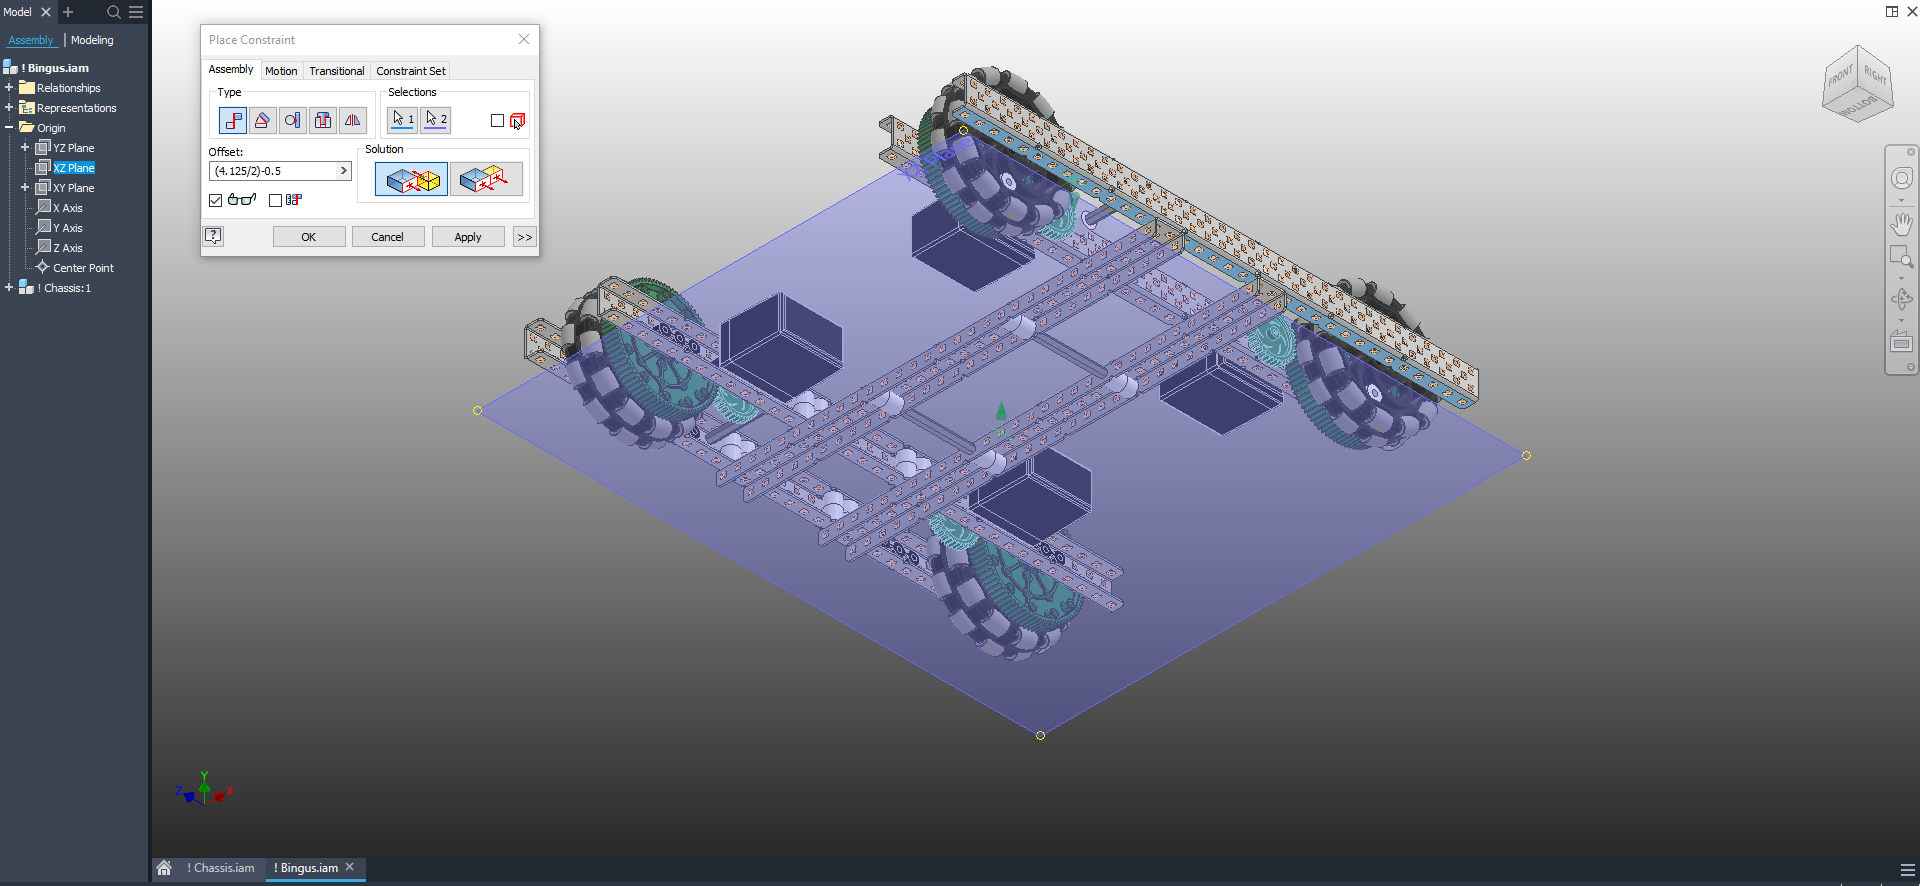This screenshot has width=1920, height=886.
Task: Open the Full Navigation Wheel
Action: [1901, 179]
